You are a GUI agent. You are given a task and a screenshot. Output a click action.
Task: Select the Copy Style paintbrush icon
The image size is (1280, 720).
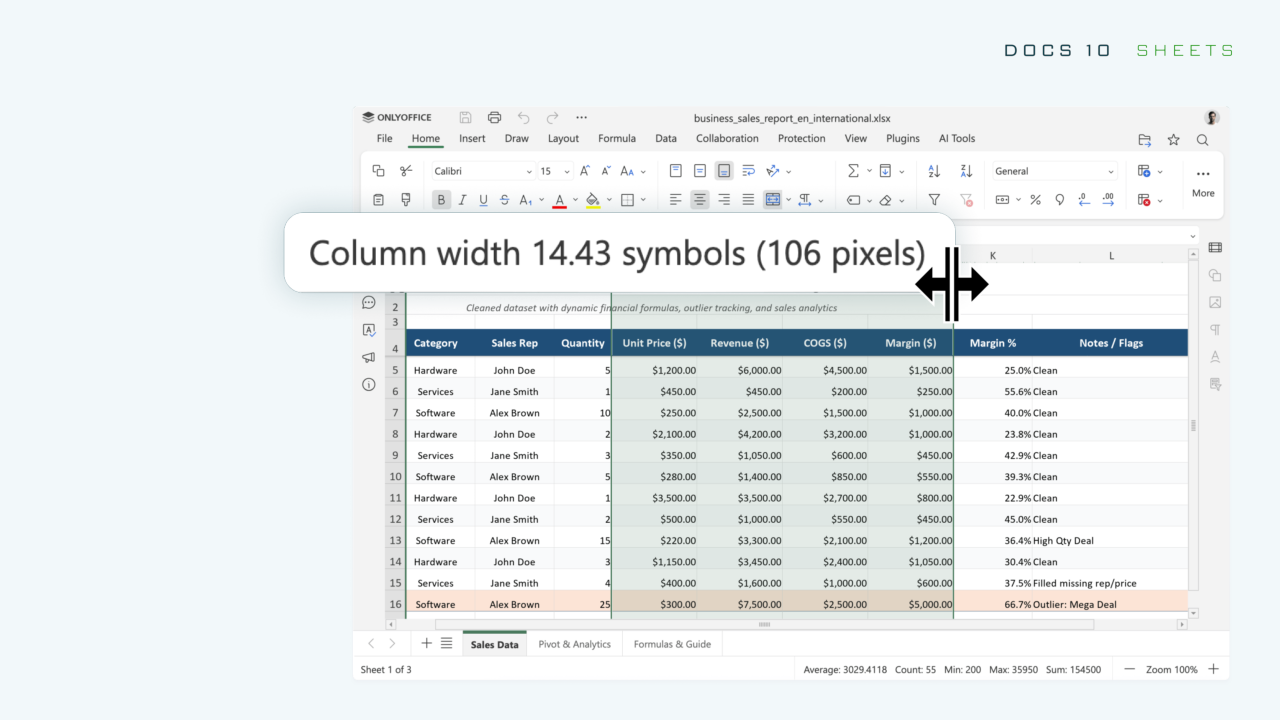pyautogui.click(x=406, y=200)
